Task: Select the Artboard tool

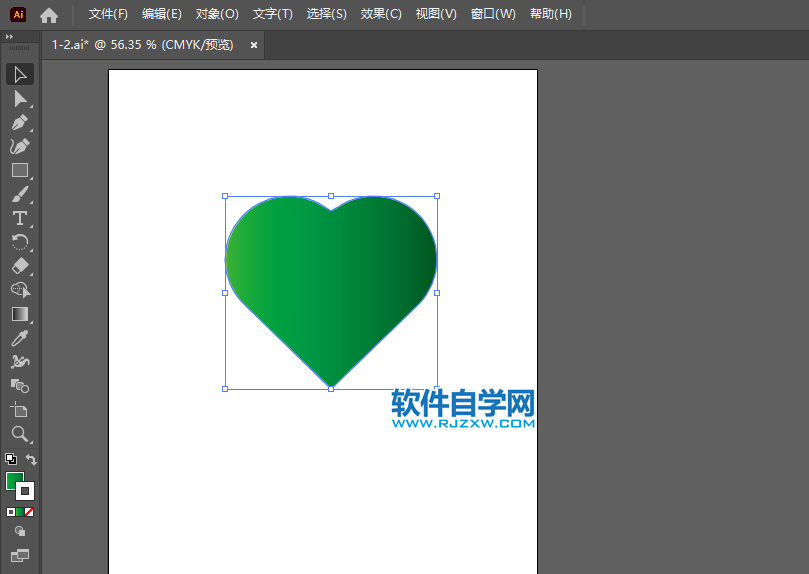Action: click(20, 410)
